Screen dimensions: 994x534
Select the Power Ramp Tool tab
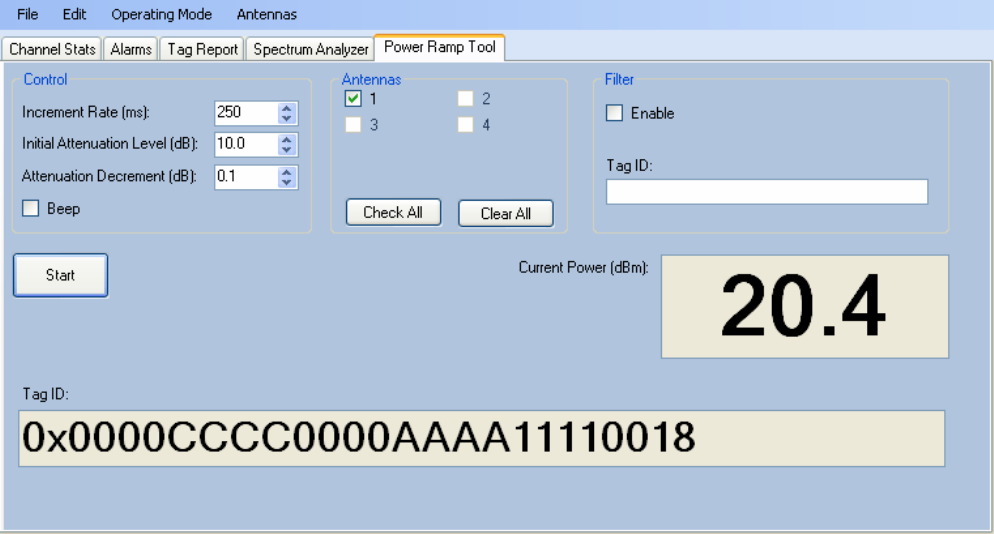[439, 47]
